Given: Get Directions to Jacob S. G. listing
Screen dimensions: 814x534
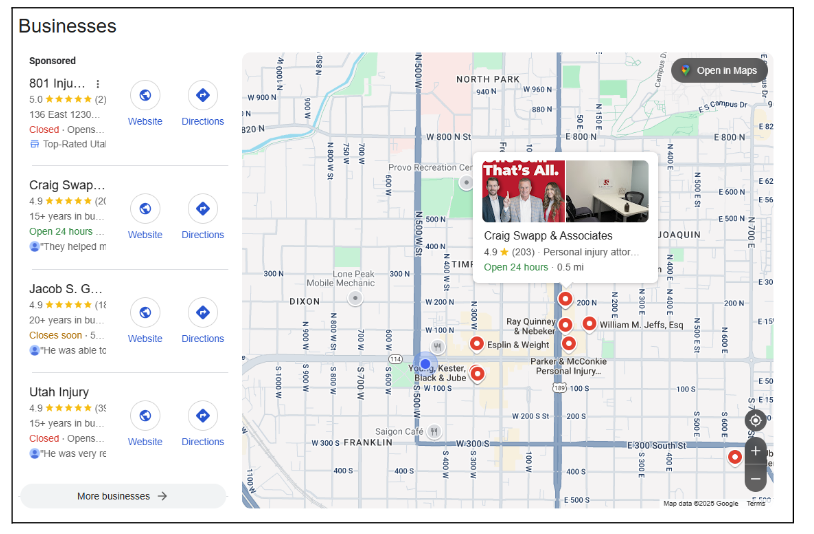Looking at the screenshot, I should tap(202, 321).
